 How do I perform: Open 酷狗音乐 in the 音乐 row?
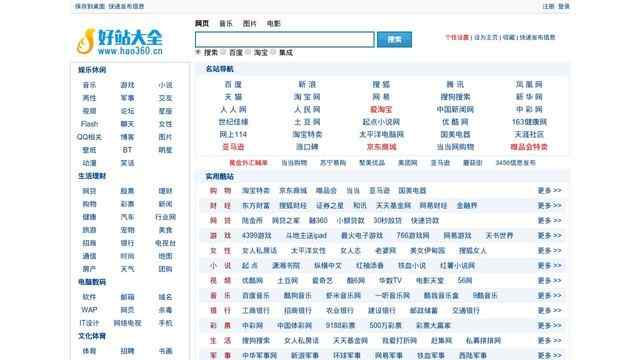298,296
